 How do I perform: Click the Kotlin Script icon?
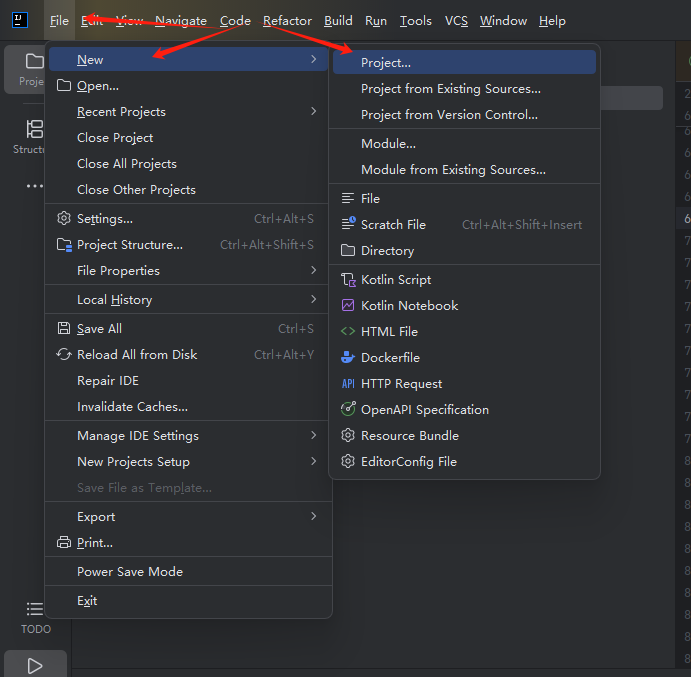pyautogui.click(x=348, y=279)
